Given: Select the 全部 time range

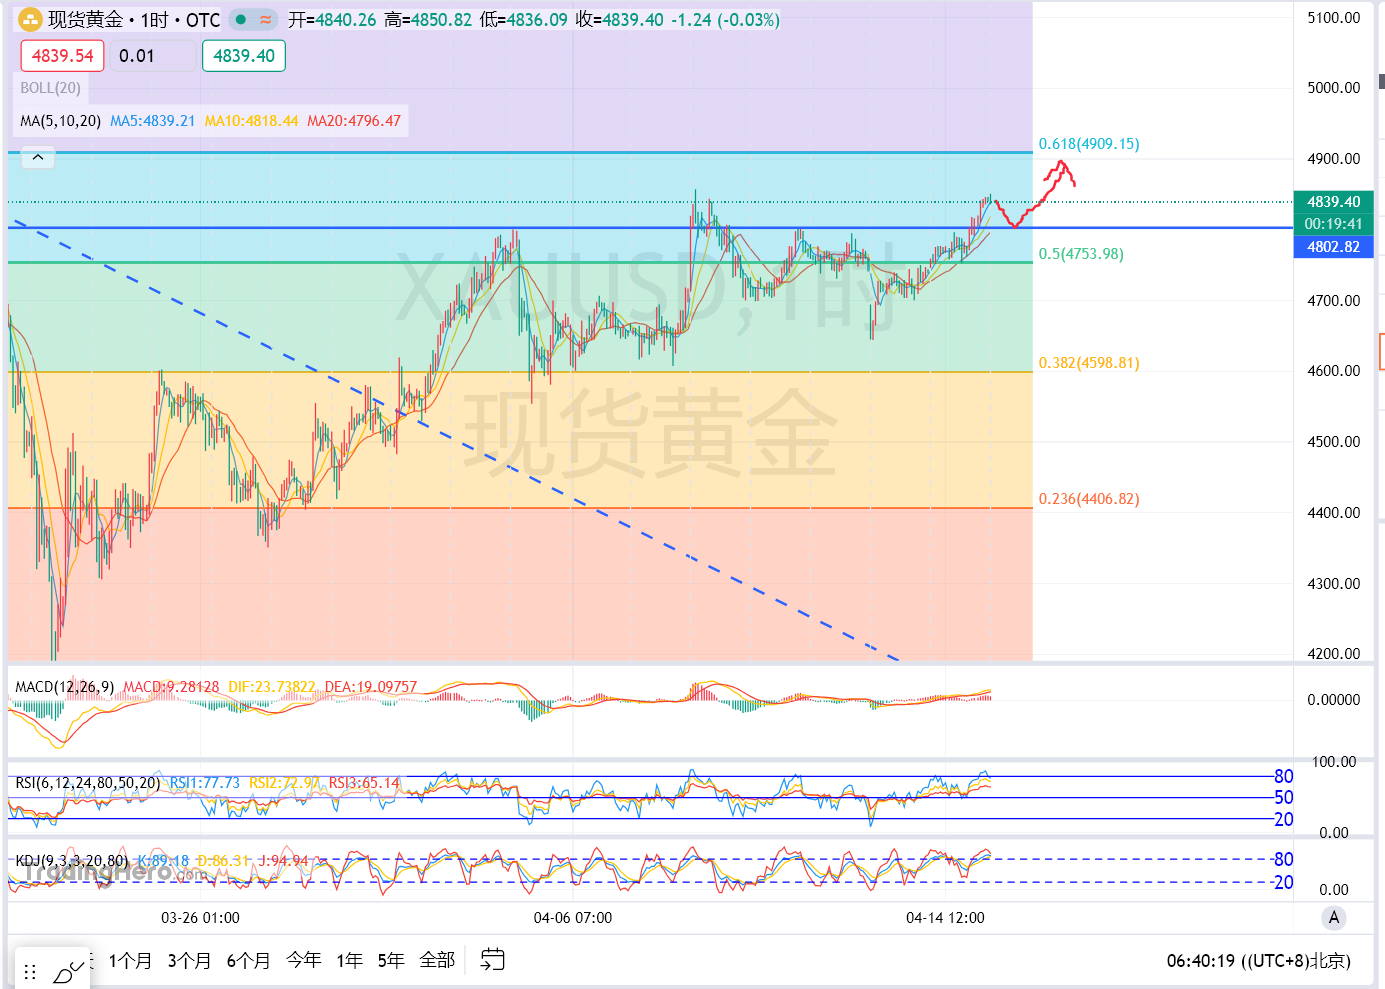Looking at the screenshot, I should [x=437, y=961].
